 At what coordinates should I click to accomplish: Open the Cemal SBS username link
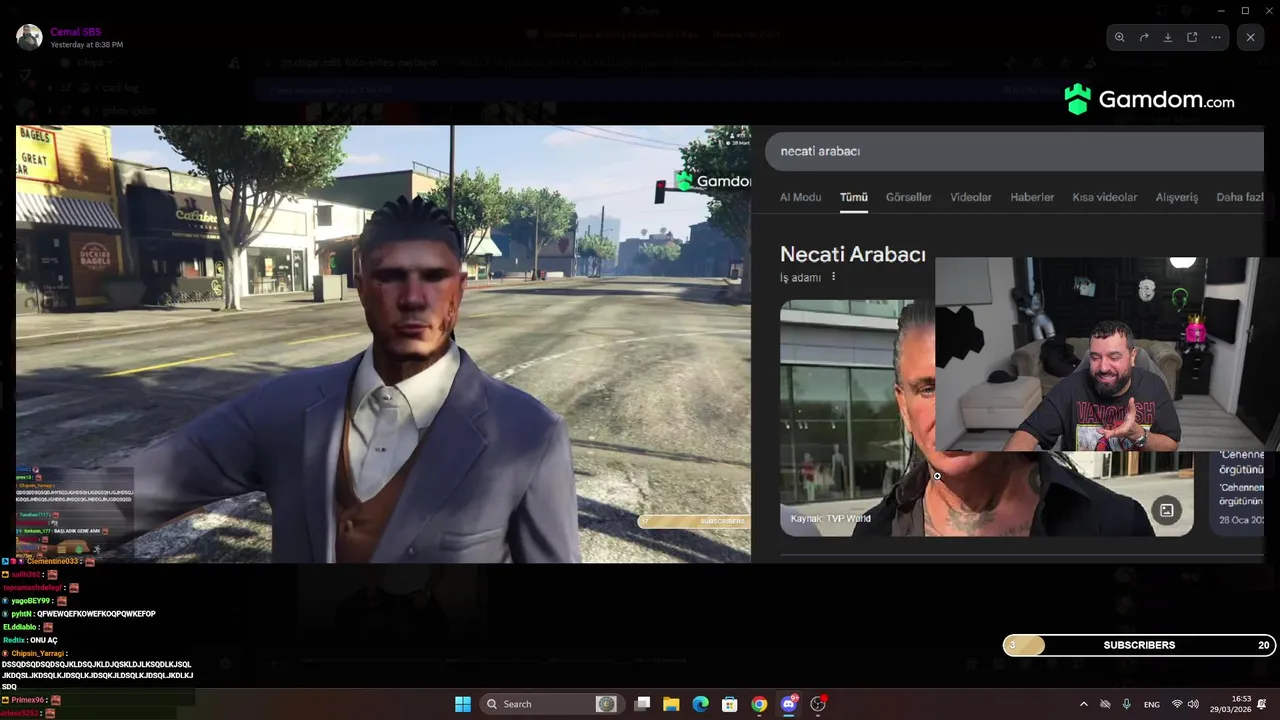(x=75, y=32)
